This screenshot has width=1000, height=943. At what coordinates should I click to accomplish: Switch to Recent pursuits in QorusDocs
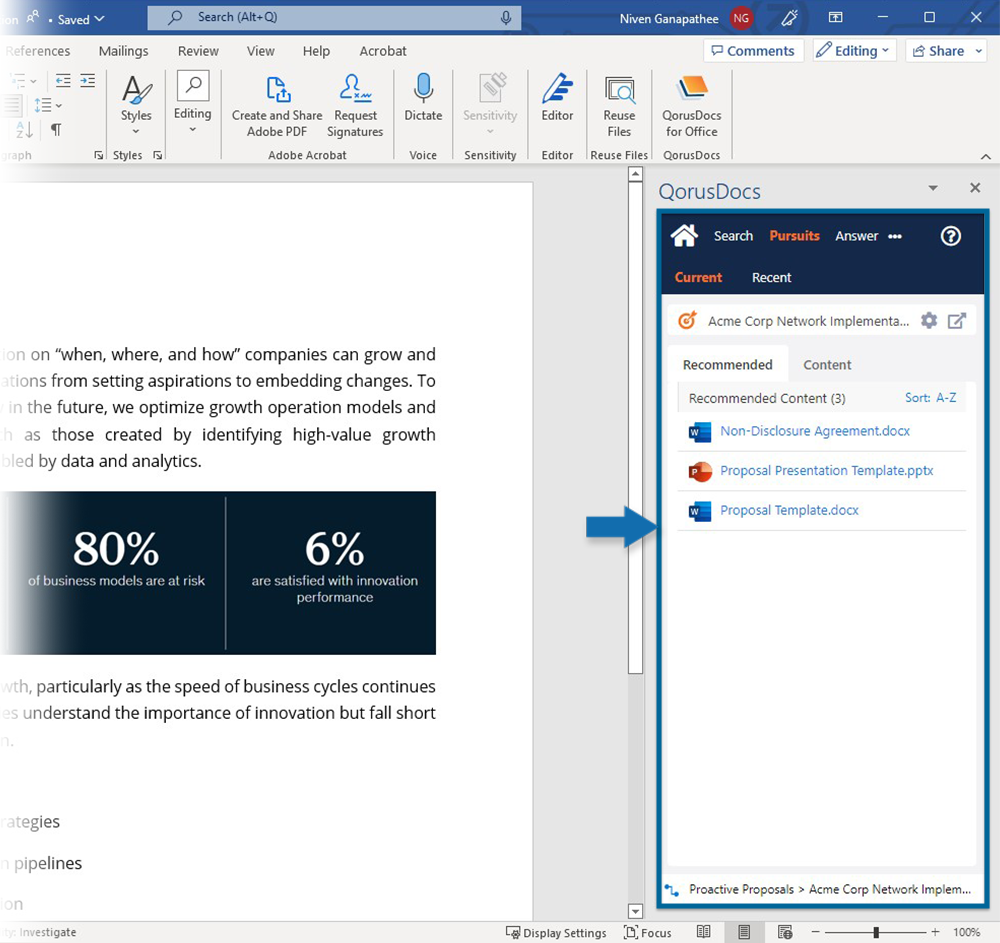(x=771, y=277)
